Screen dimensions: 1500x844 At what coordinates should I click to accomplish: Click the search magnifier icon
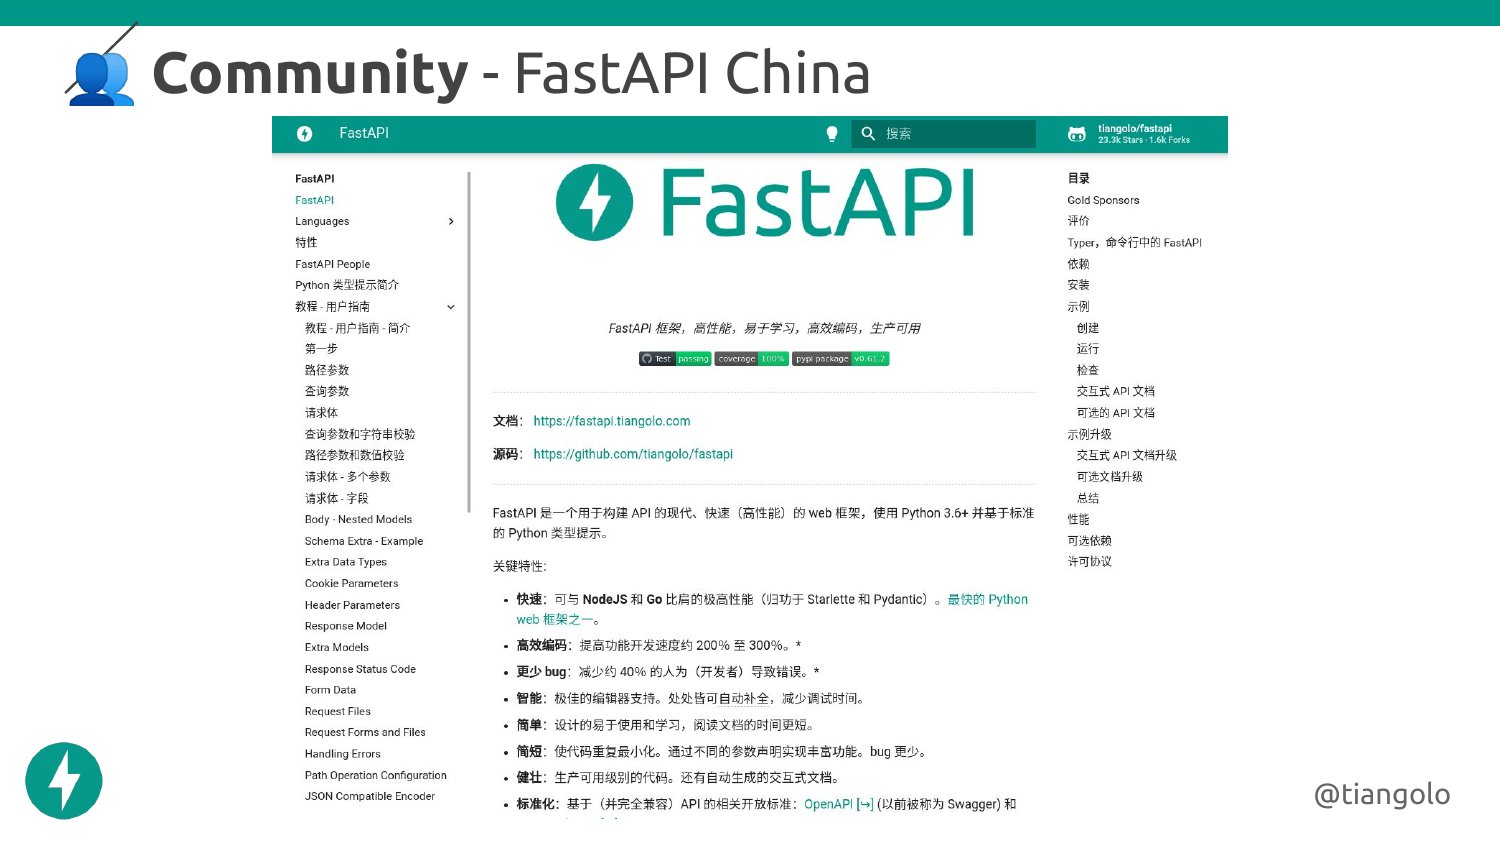point(868,134)
